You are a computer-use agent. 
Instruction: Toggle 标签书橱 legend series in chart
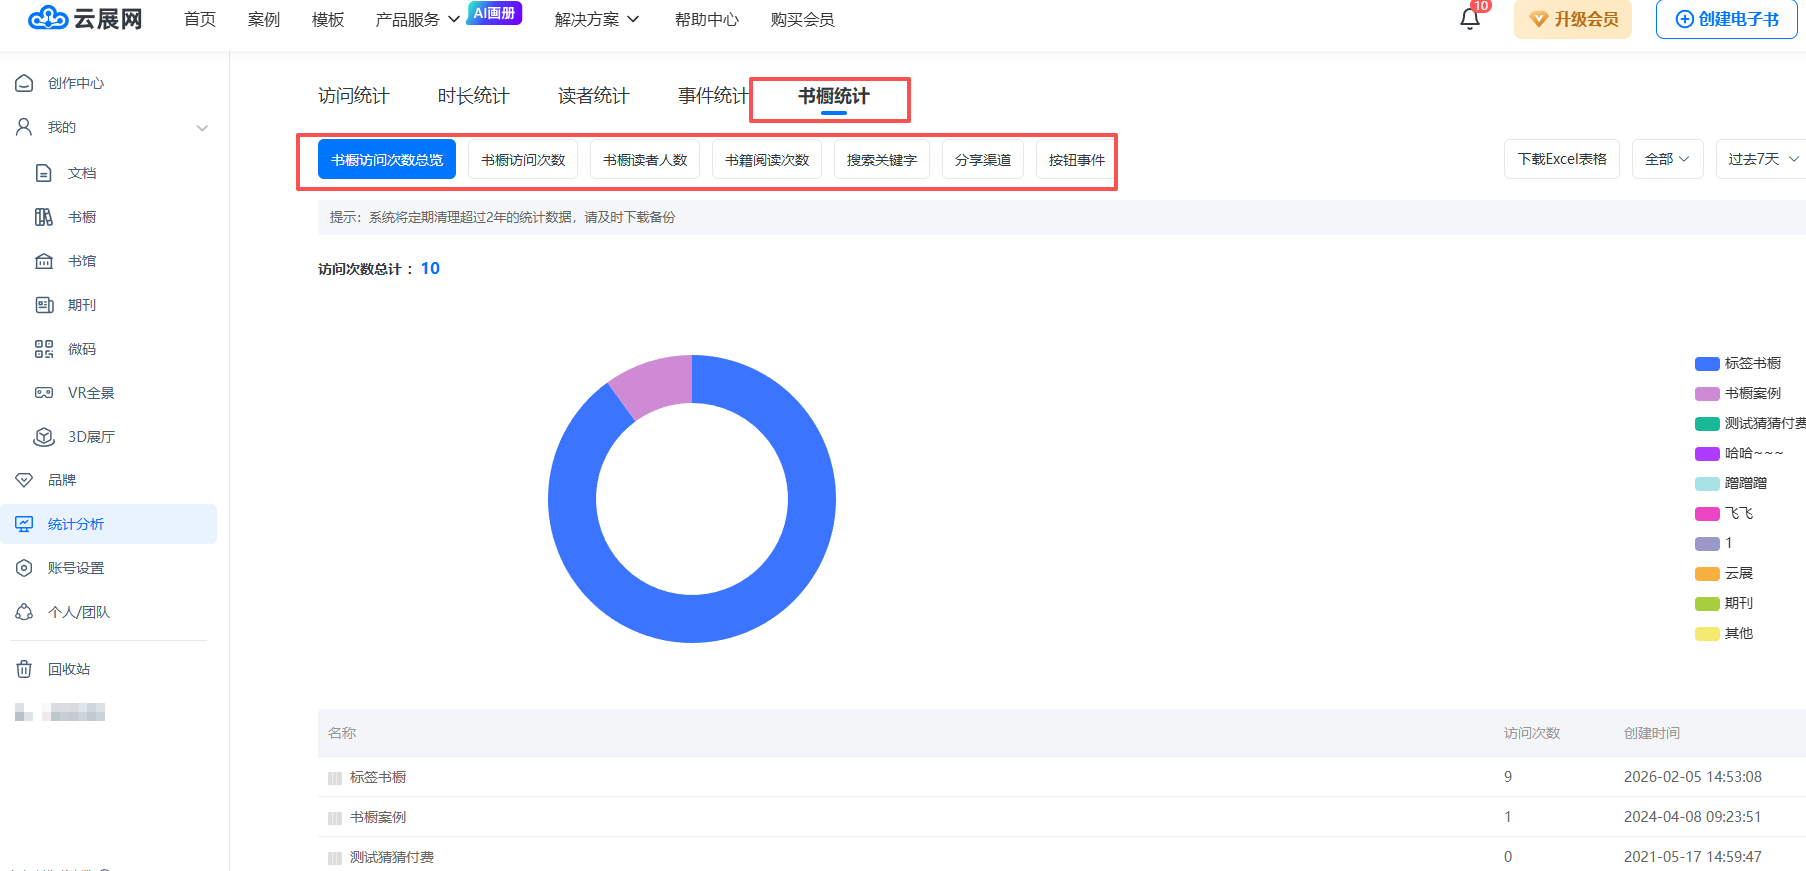(1738, 363)
